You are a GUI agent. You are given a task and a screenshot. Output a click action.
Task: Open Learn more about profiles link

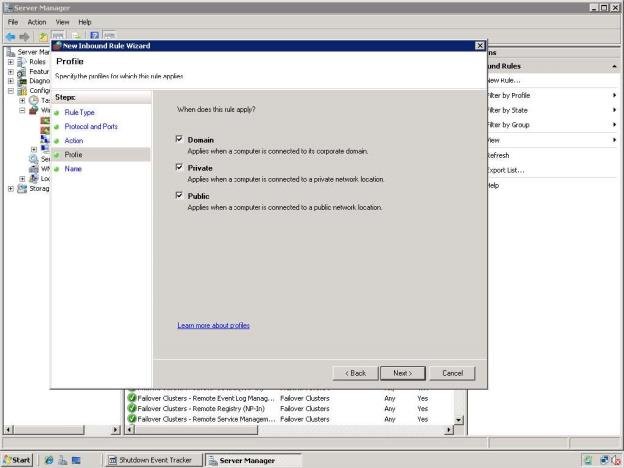click(213, 325)
